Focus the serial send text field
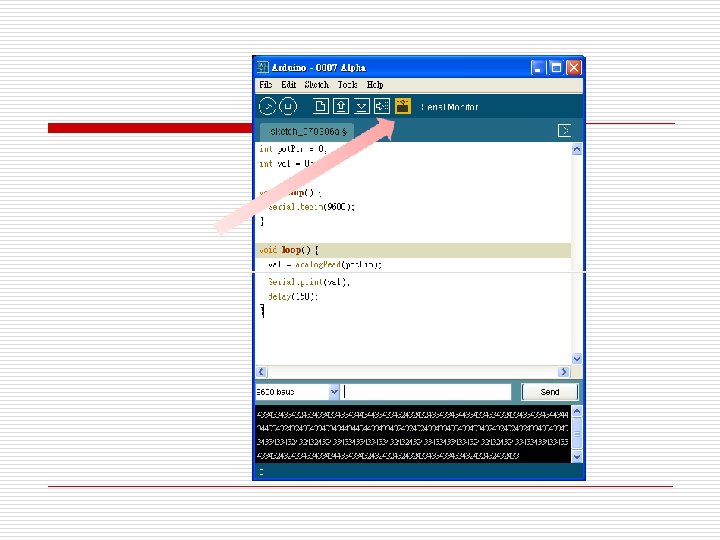 tap(427, 392)
